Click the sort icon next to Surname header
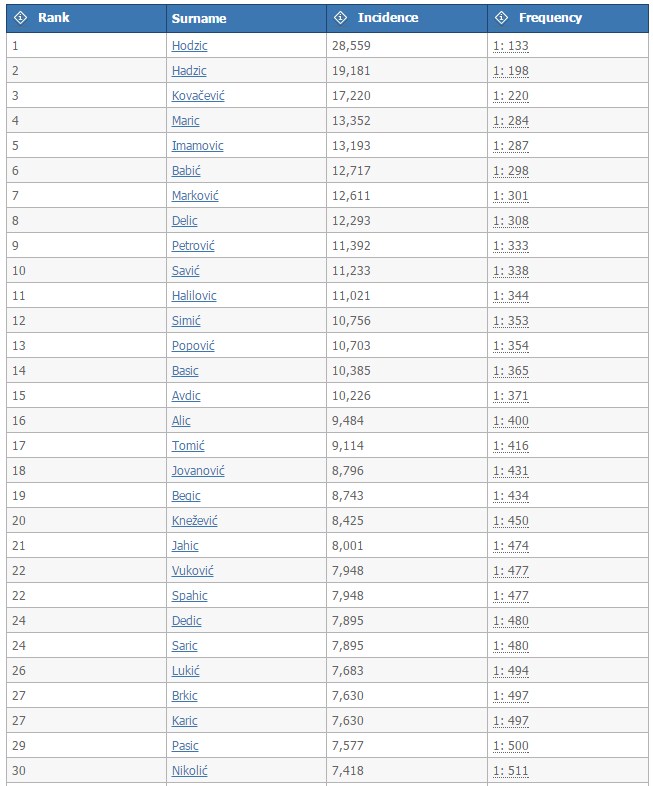The width and height of the screenshot is (653, 786). 199,18
